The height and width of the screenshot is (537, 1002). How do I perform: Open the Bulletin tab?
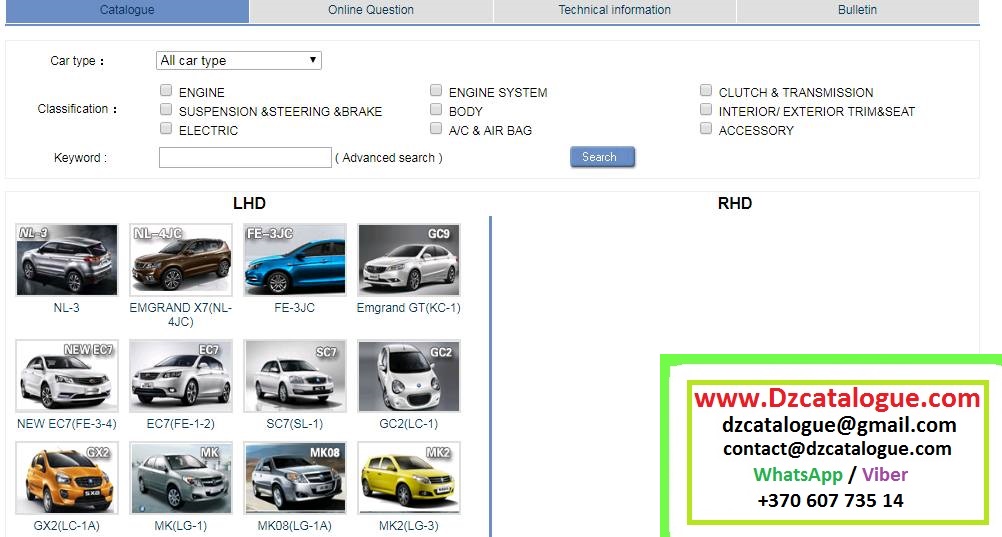[x=858, y=10]
